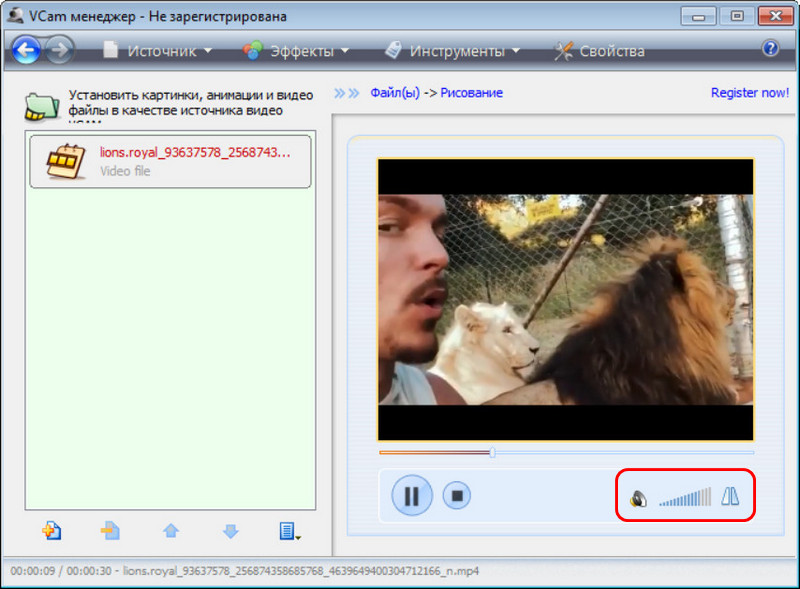Maximize the VCam менеджер window
Image resolution: width=800 pixels, height=589 pixels.
pyautogui.click(x=737, y=16)
